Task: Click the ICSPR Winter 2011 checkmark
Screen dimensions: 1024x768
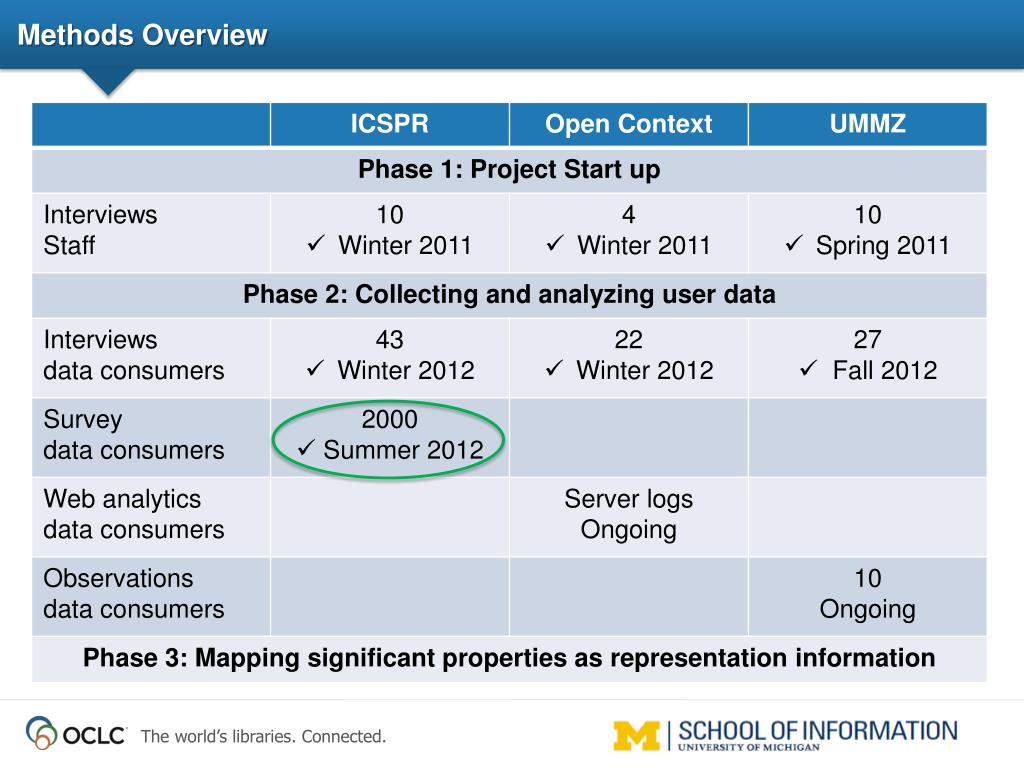Action: pyautogui.click(x=316, y=244)
